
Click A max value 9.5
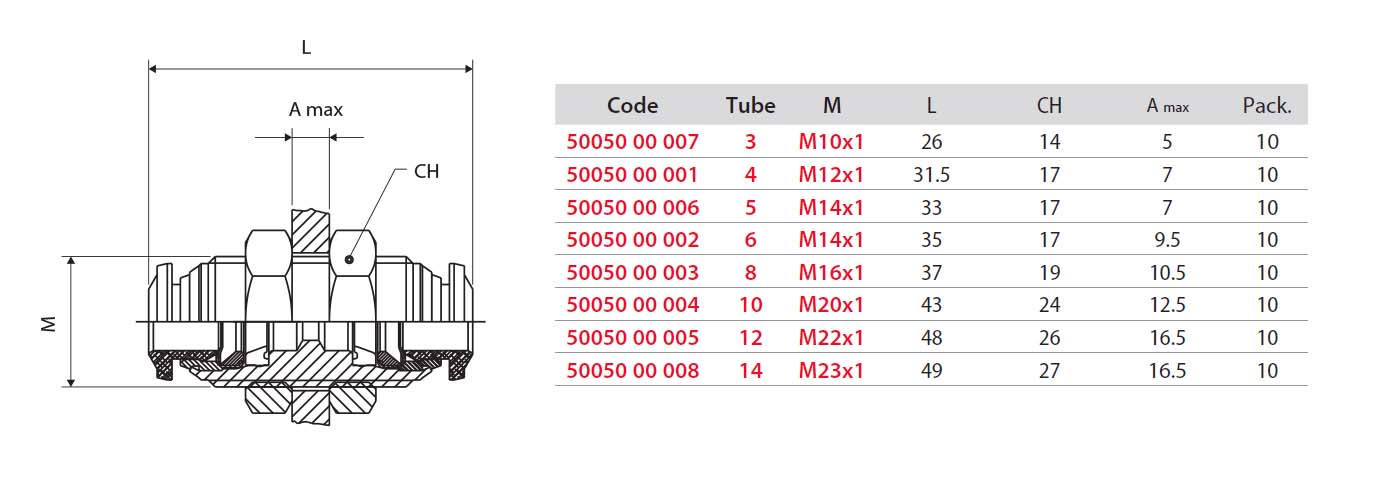pyautogui.click(x=1167, y=240)
